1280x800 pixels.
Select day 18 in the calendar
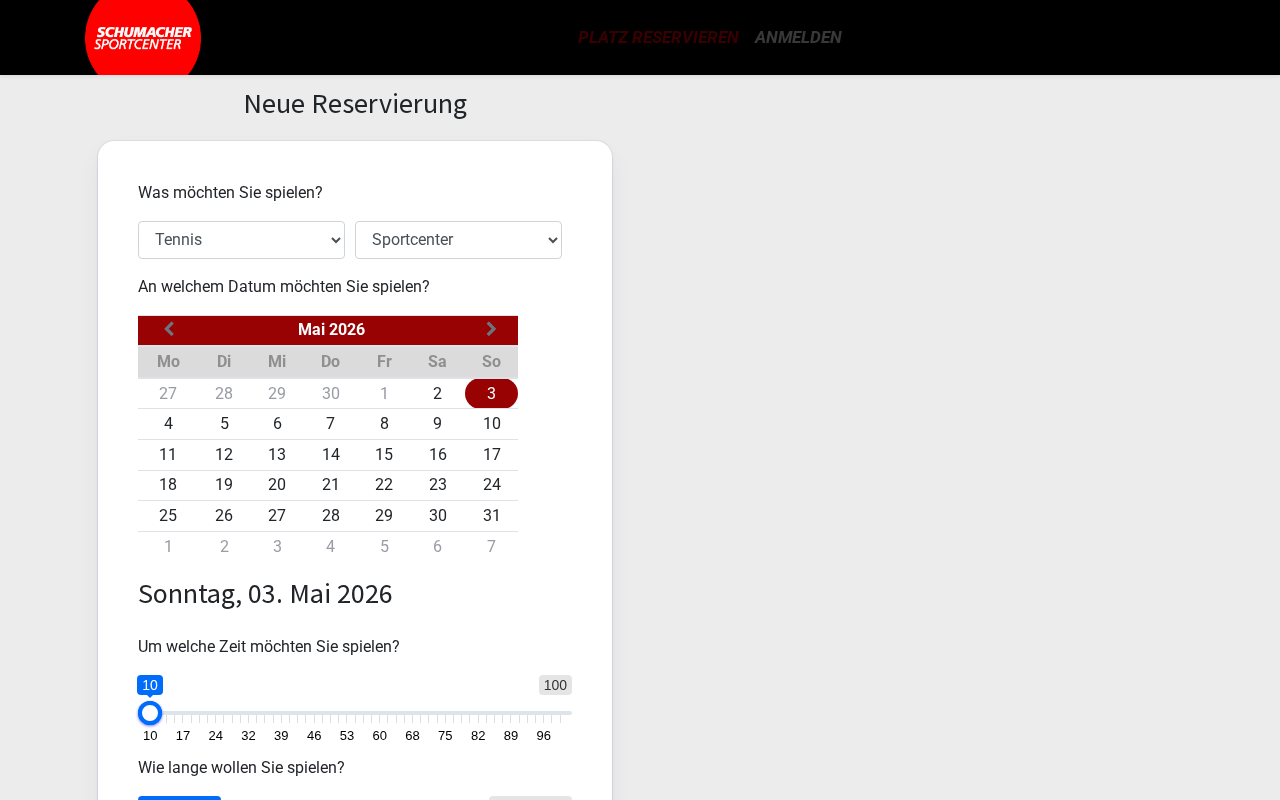coord(168,485)
